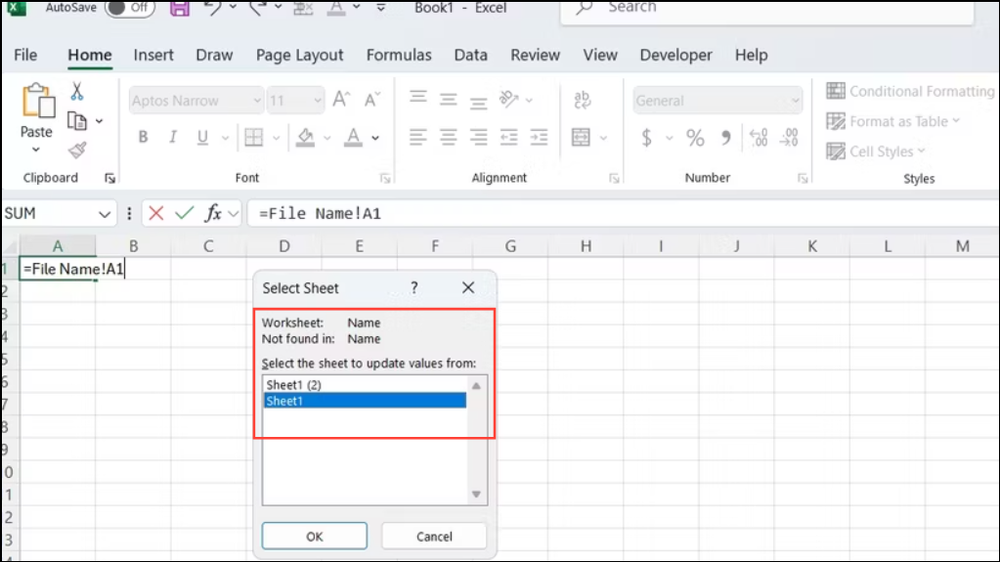Click Accounting dollar format icon
Viewport: 1000px width, 562px height.
[x=647, y=138]
